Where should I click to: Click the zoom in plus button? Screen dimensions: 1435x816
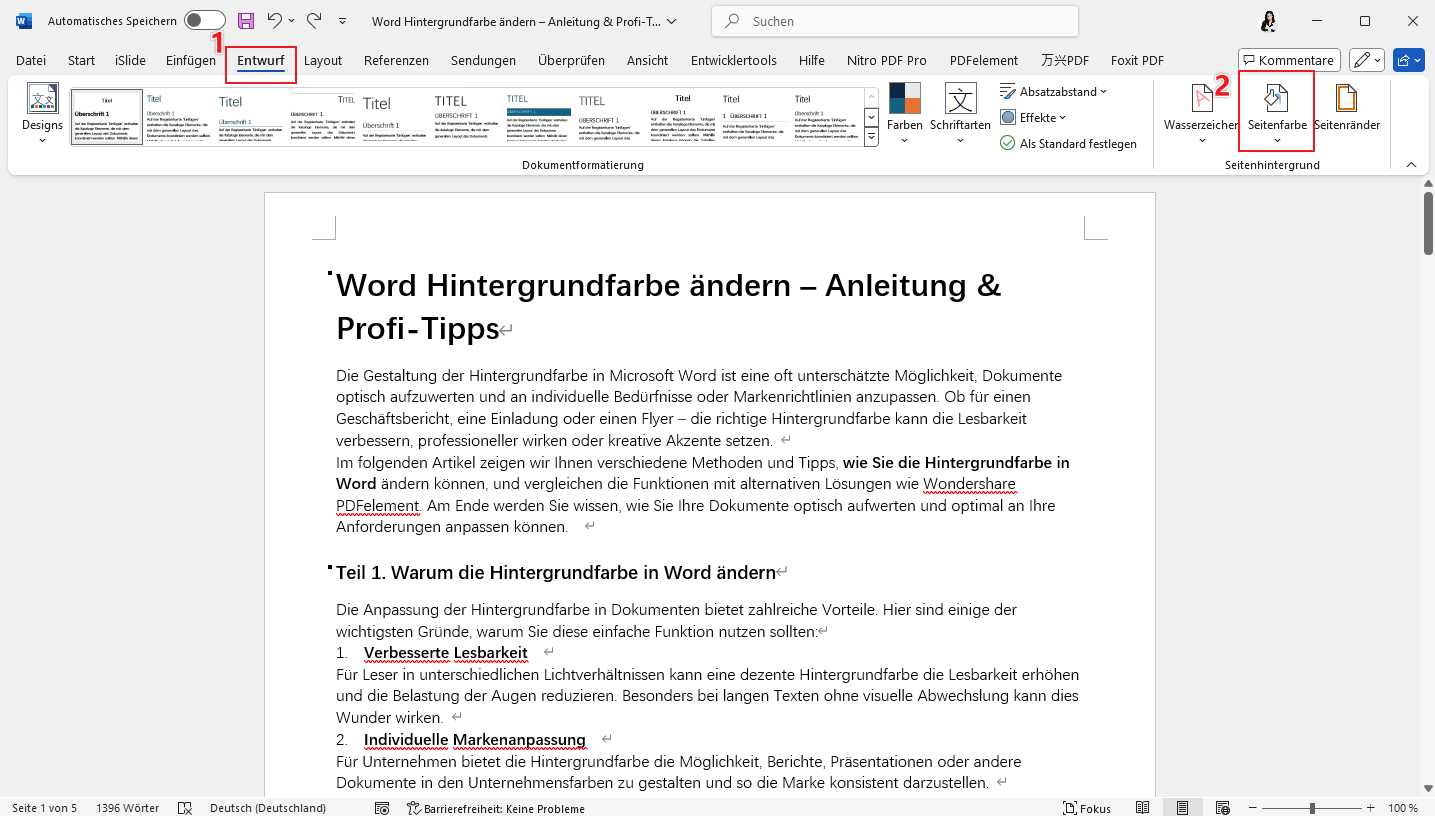coord(1372,808)
